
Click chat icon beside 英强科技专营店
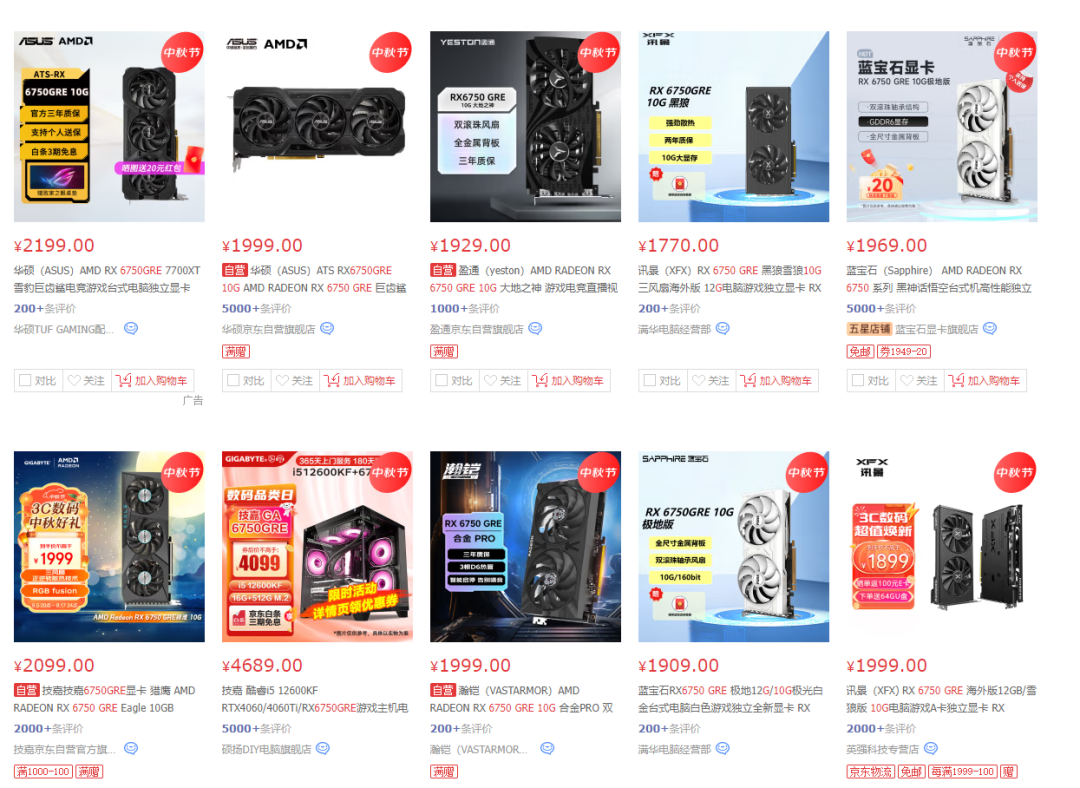(x=931, y=749)
